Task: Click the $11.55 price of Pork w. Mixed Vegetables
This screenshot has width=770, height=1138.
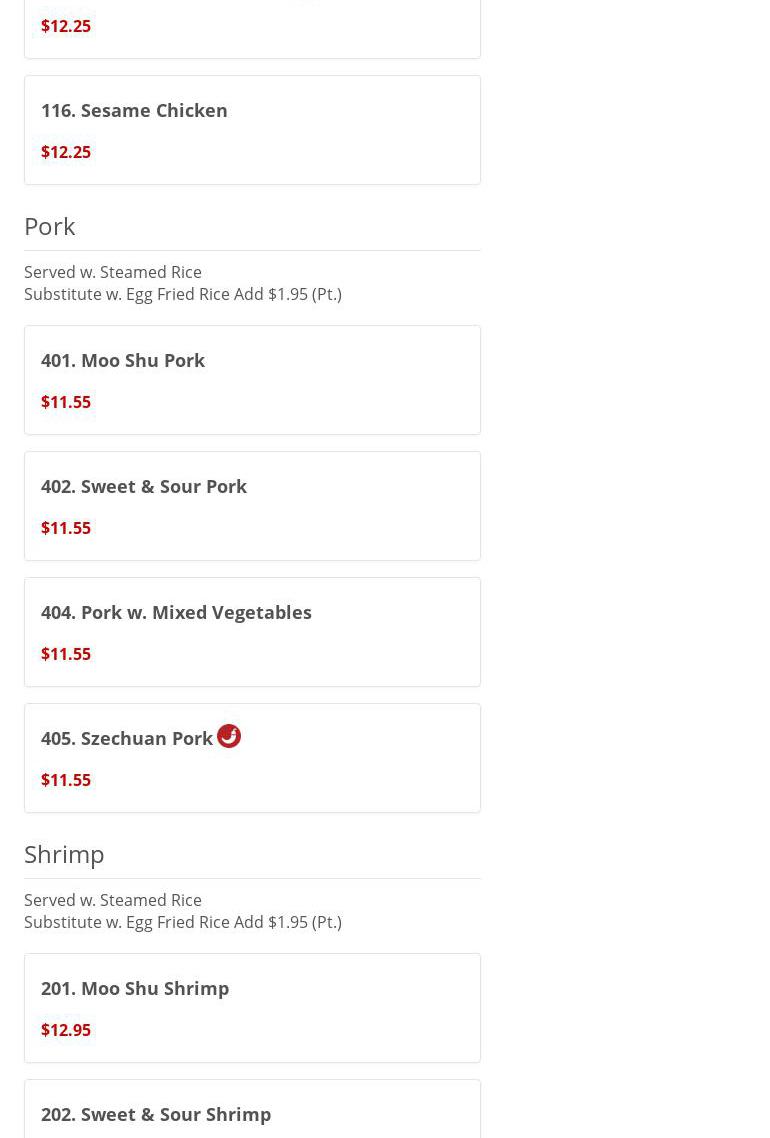Action: pos(66,654)
